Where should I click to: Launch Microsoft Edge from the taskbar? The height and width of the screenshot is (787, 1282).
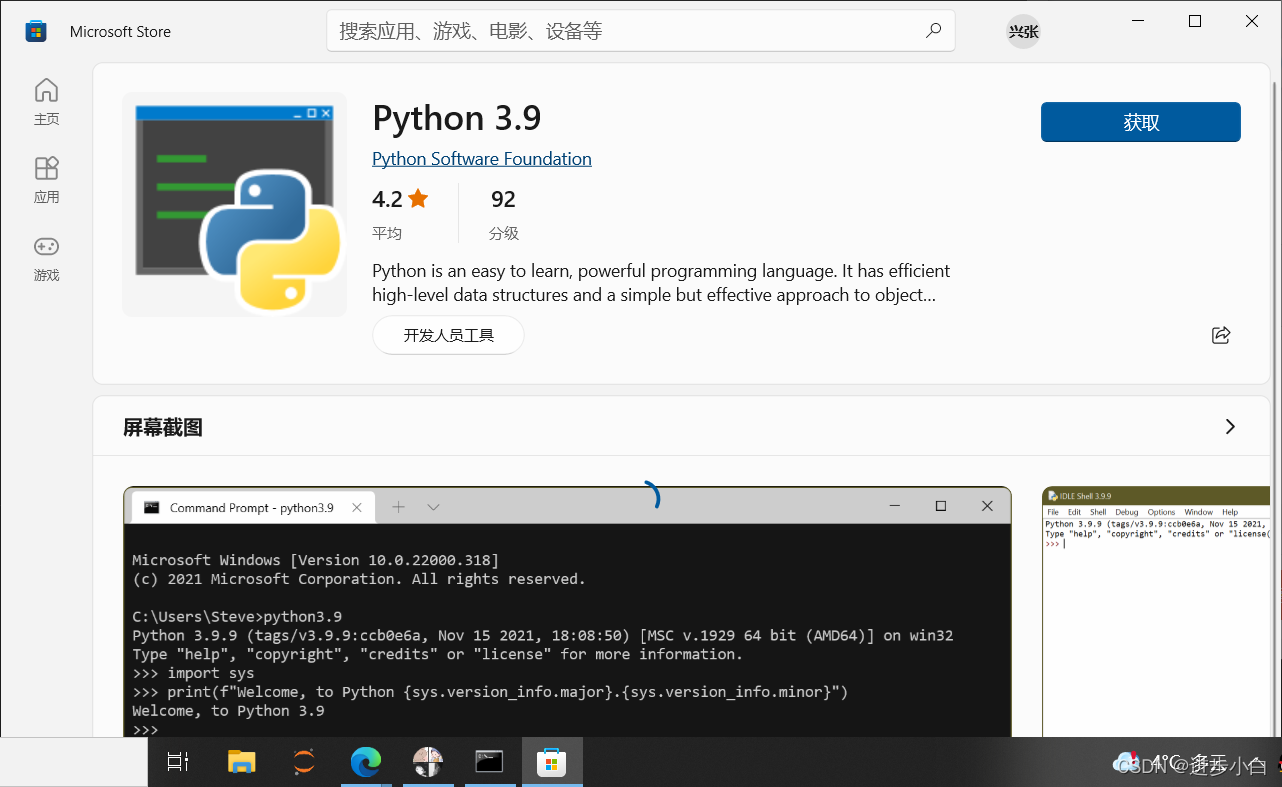pyautogui.click(x=366, y=762)
